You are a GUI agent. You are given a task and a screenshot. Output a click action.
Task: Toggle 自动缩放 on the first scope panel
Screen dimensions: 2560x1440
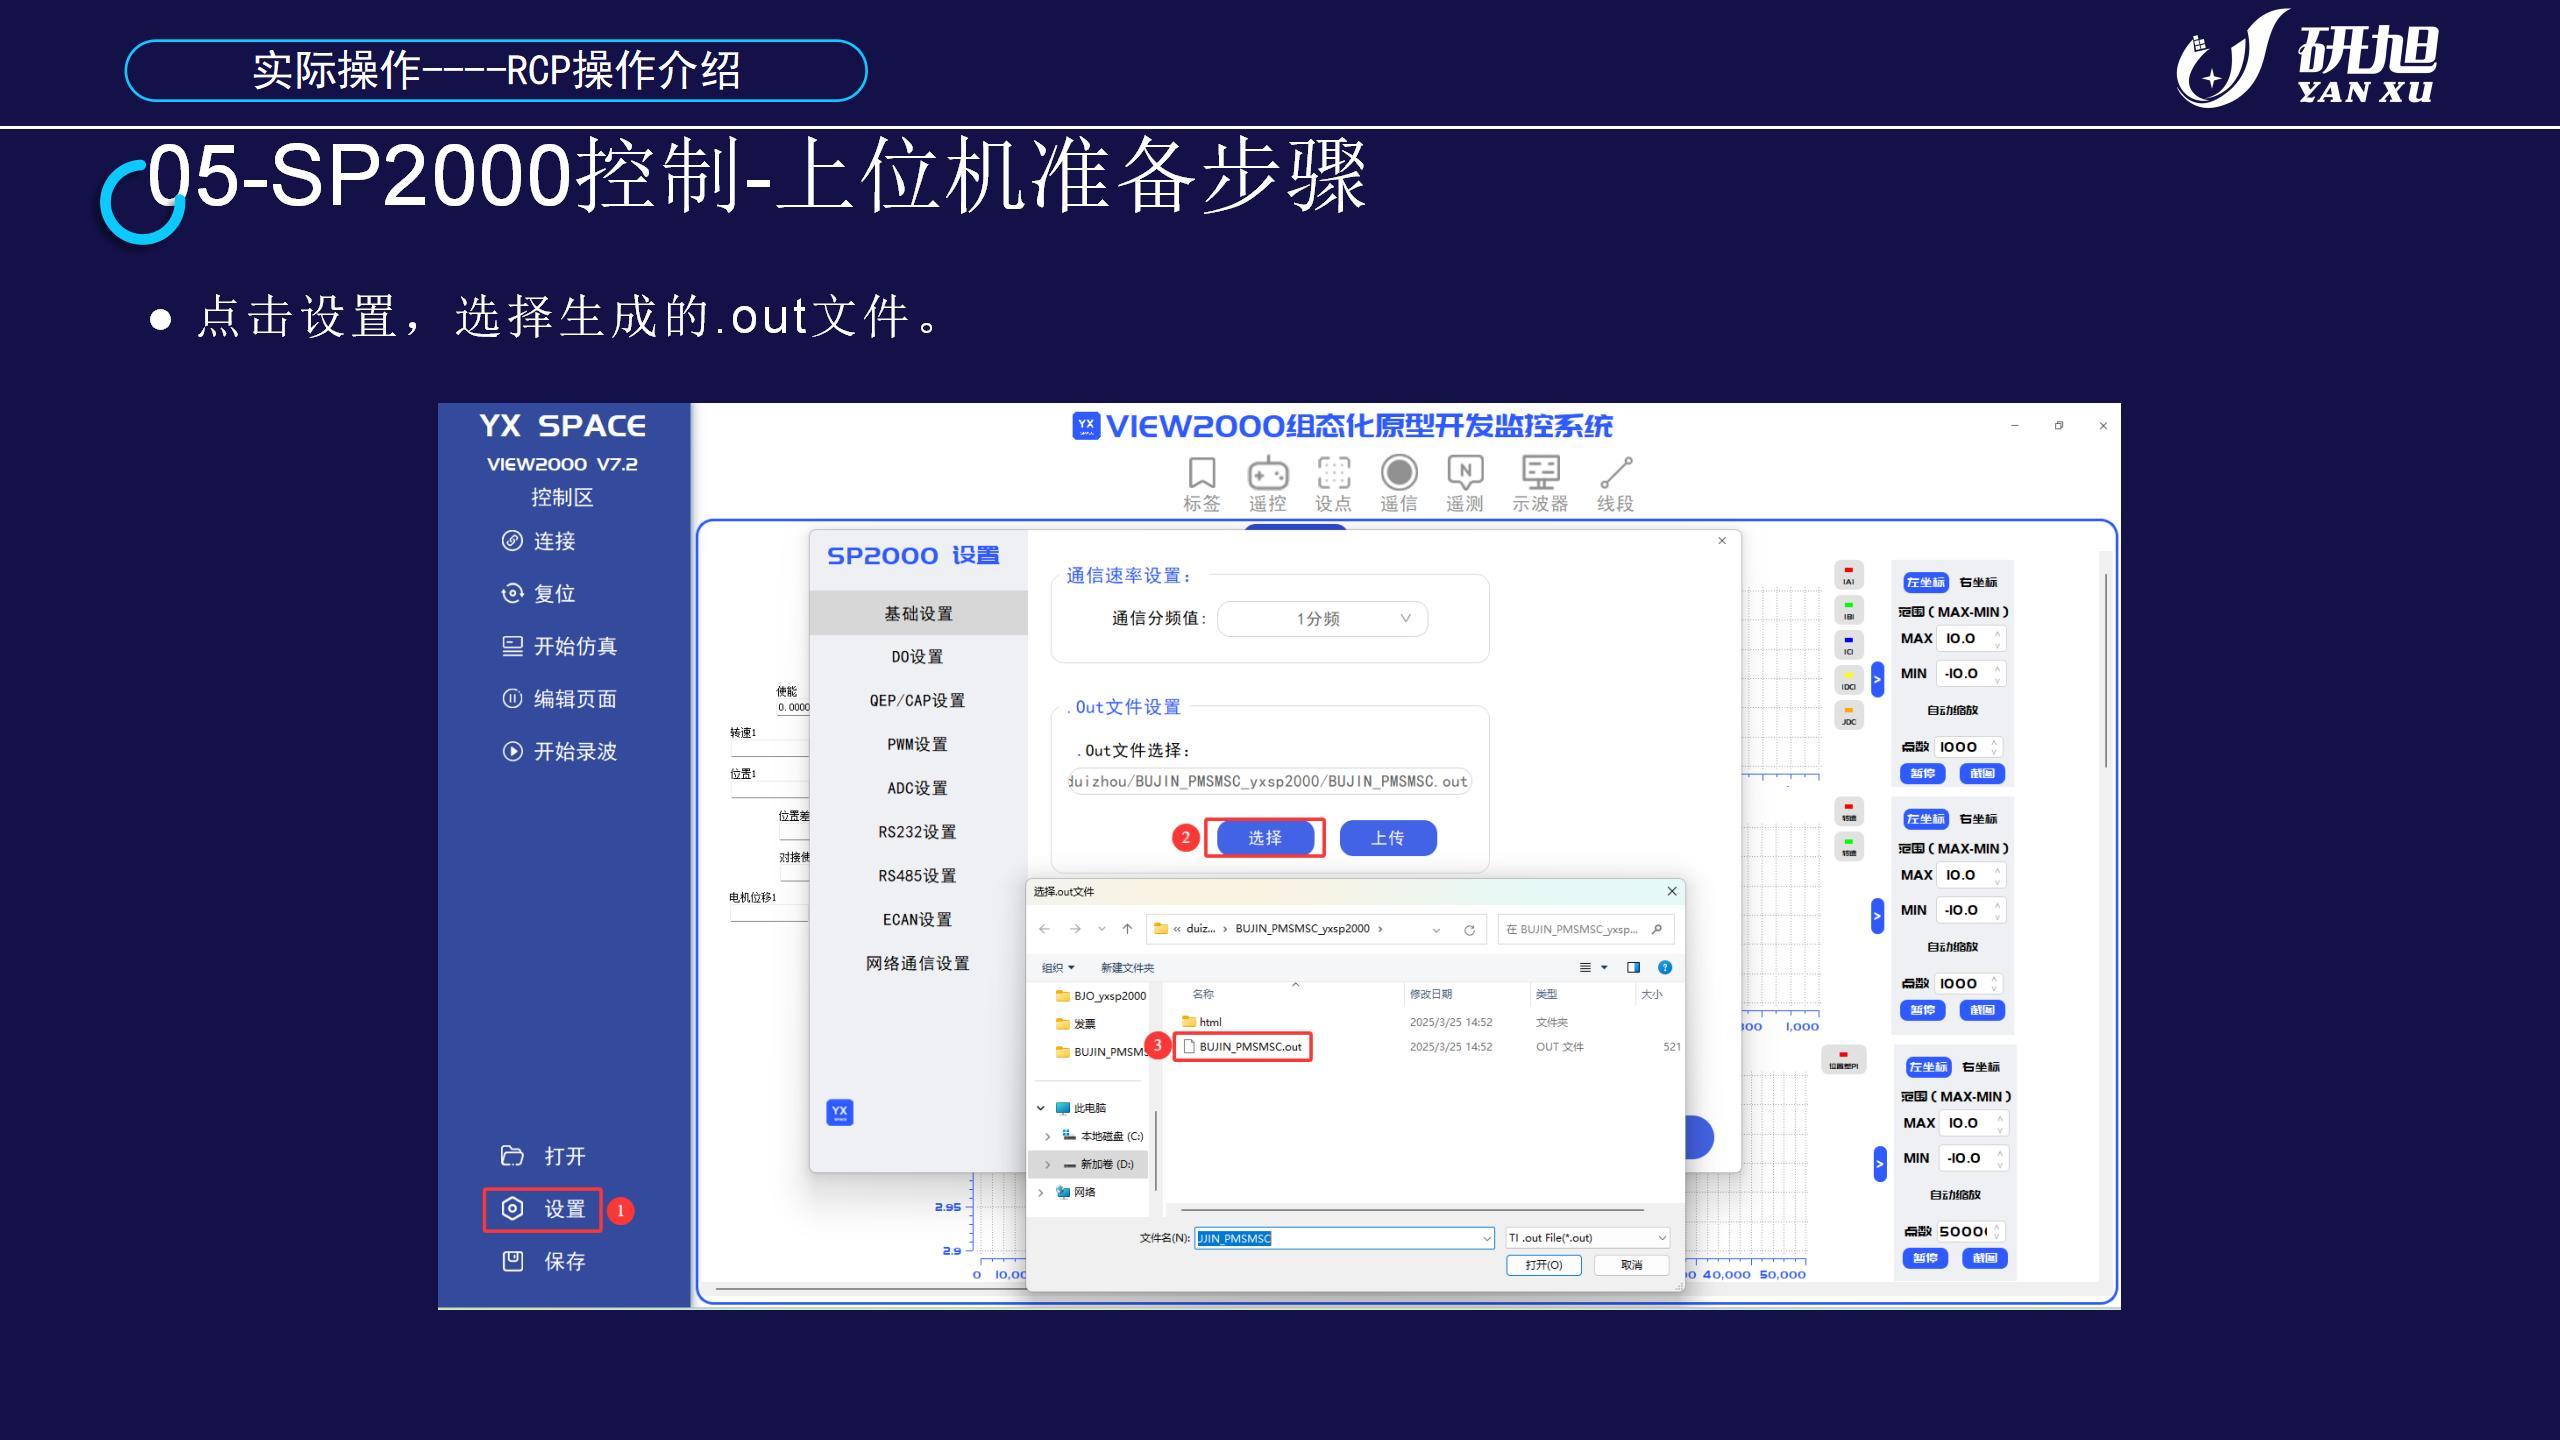pos(1952,710)
